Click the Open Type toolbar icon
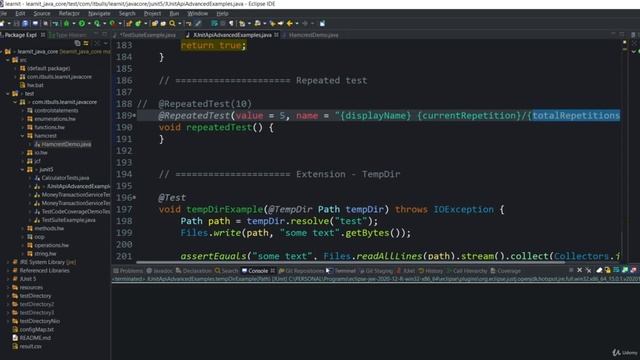640x360 pixels. coord(154,23)
